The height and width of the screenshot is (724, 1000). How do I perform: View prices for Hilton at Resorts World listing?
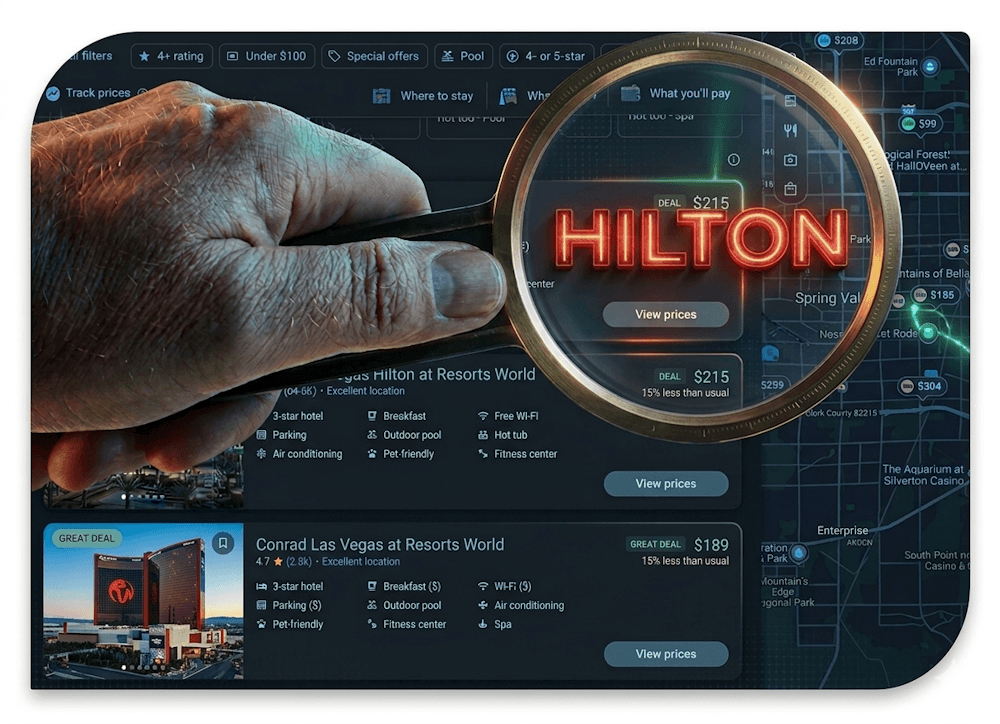click(666, 484)
